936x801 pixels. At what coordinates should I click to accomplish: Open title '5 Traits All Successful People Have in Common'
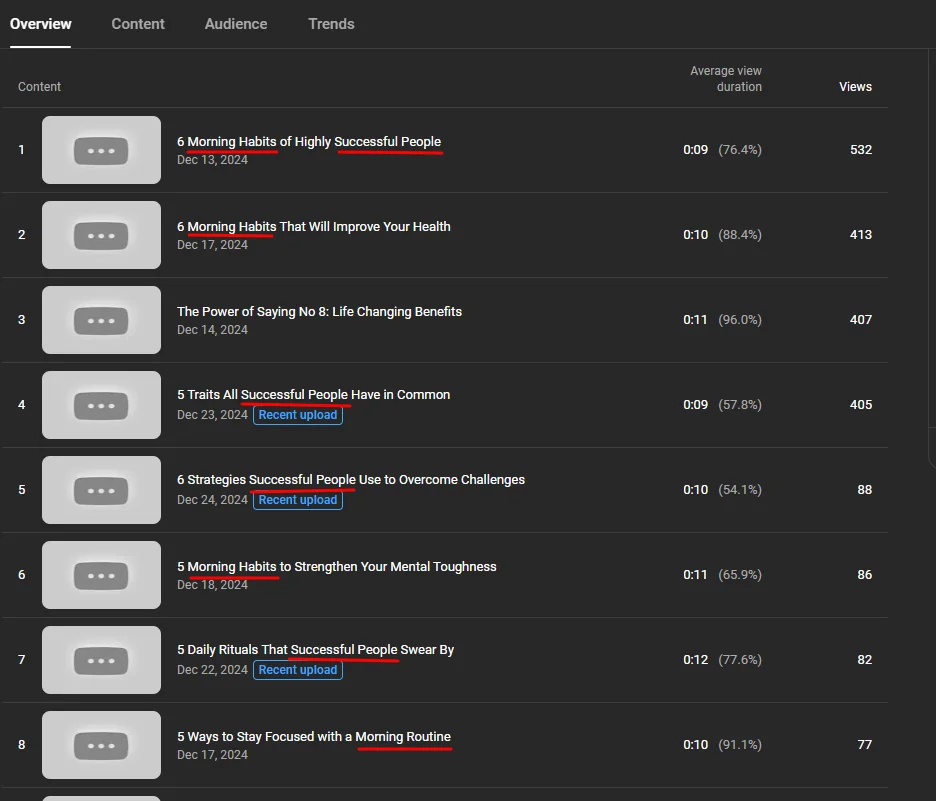point(313,395)
